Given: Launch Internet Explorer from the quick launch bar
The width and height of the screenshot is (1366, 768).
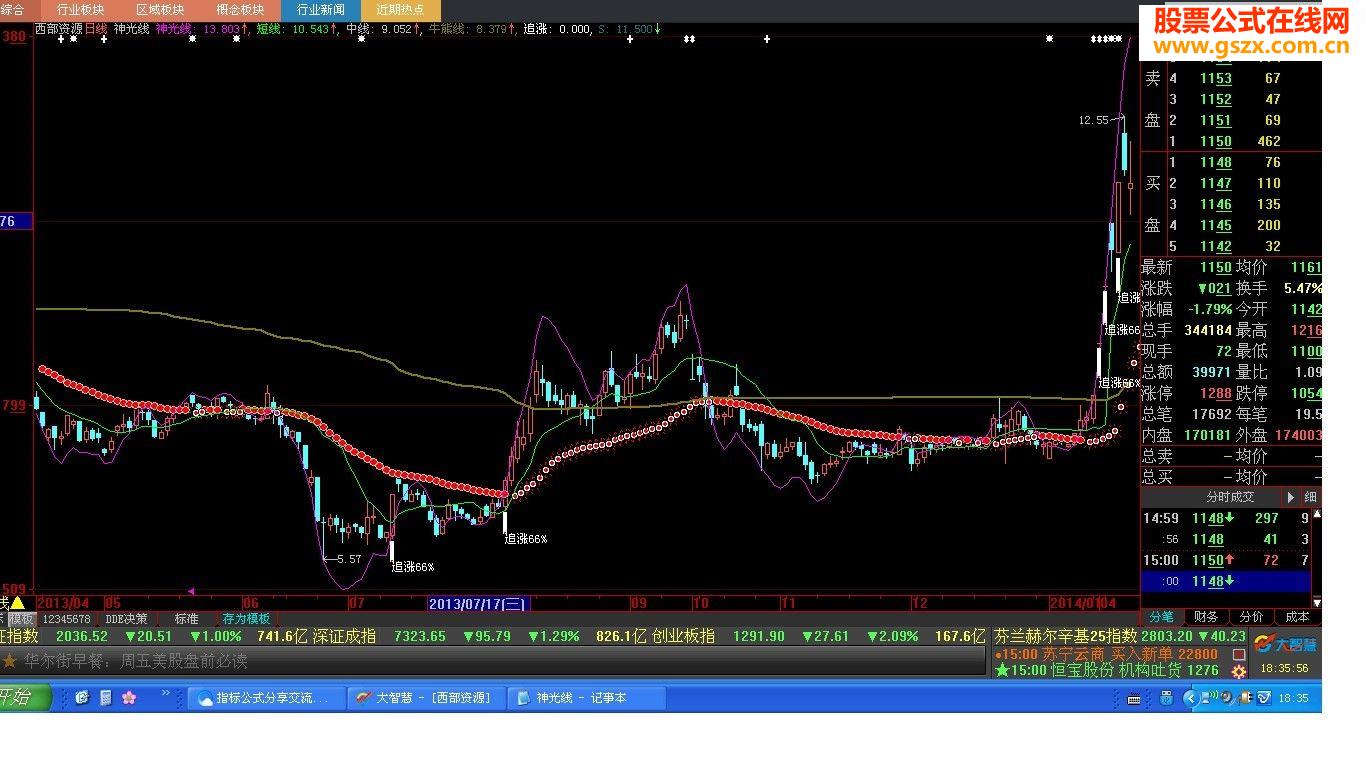Looking at the screenshot, I should pos(82,697).
